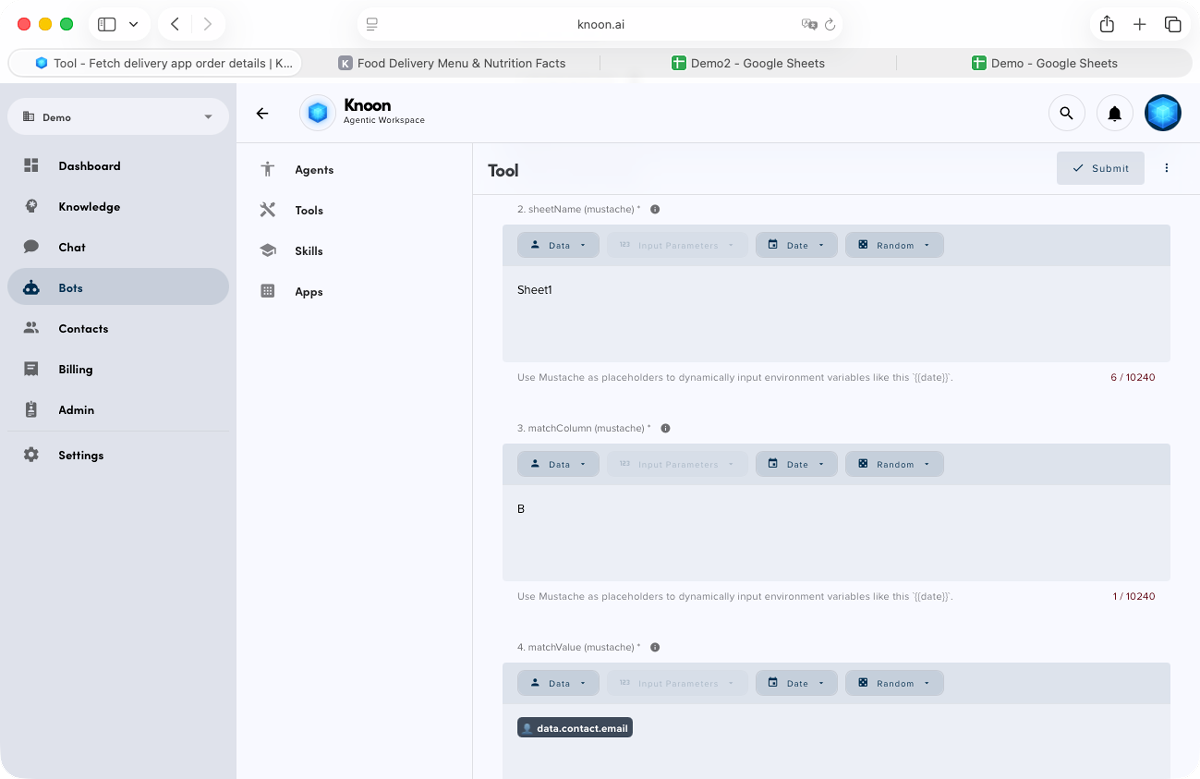This screenshot has height=779, width=1200.
Task: Open the Bots section in sidebar
Action: [70, 287]
